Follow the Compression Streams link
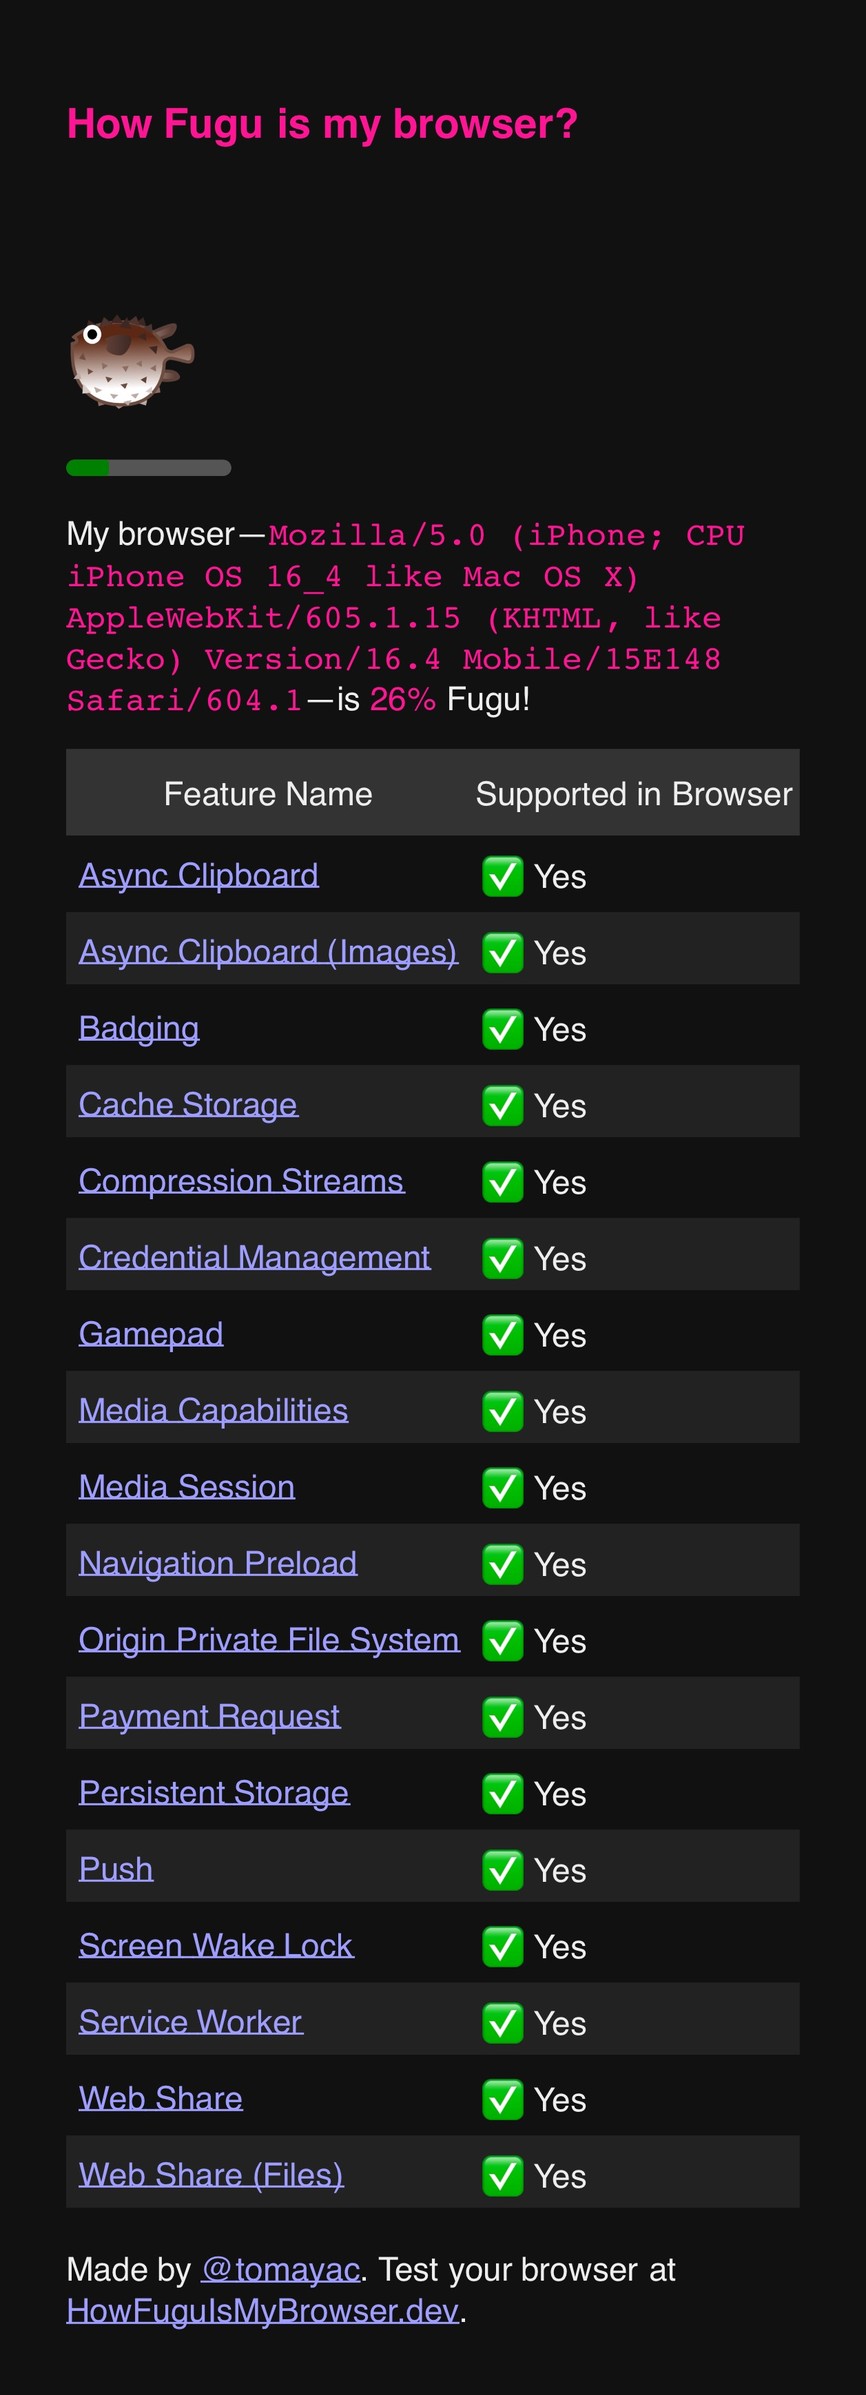Viewport: 866px width, 2395px height. coord(241,1181)
